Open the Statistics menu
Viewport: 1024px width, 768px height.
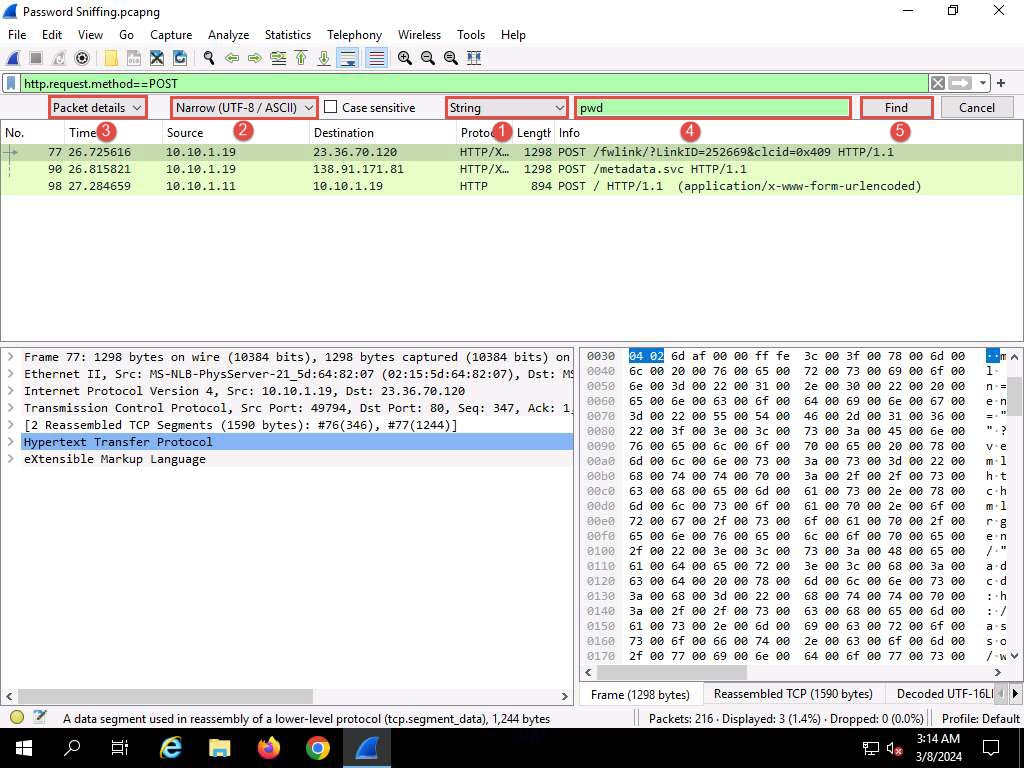287,34
